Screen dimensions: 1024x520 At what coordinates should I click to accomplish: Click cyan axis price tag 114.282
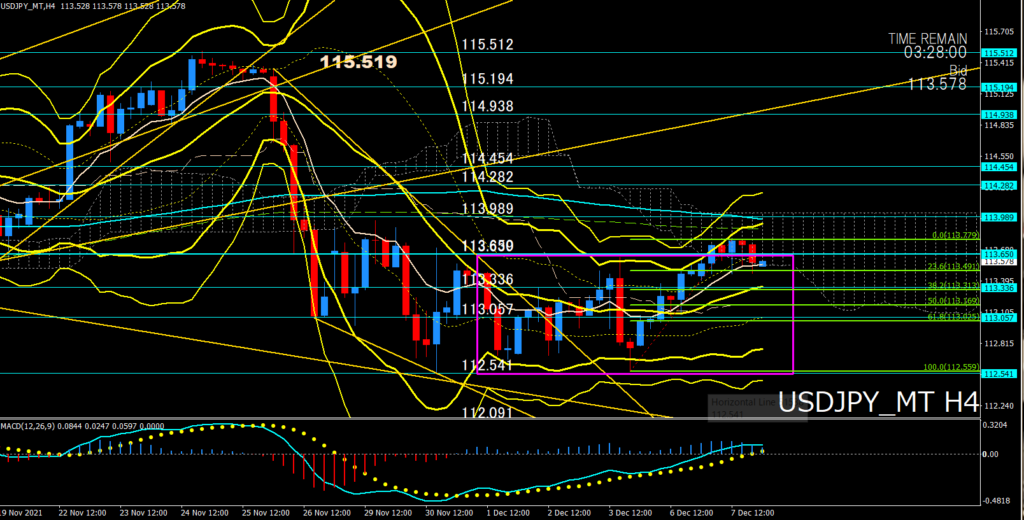coord(999,186)
